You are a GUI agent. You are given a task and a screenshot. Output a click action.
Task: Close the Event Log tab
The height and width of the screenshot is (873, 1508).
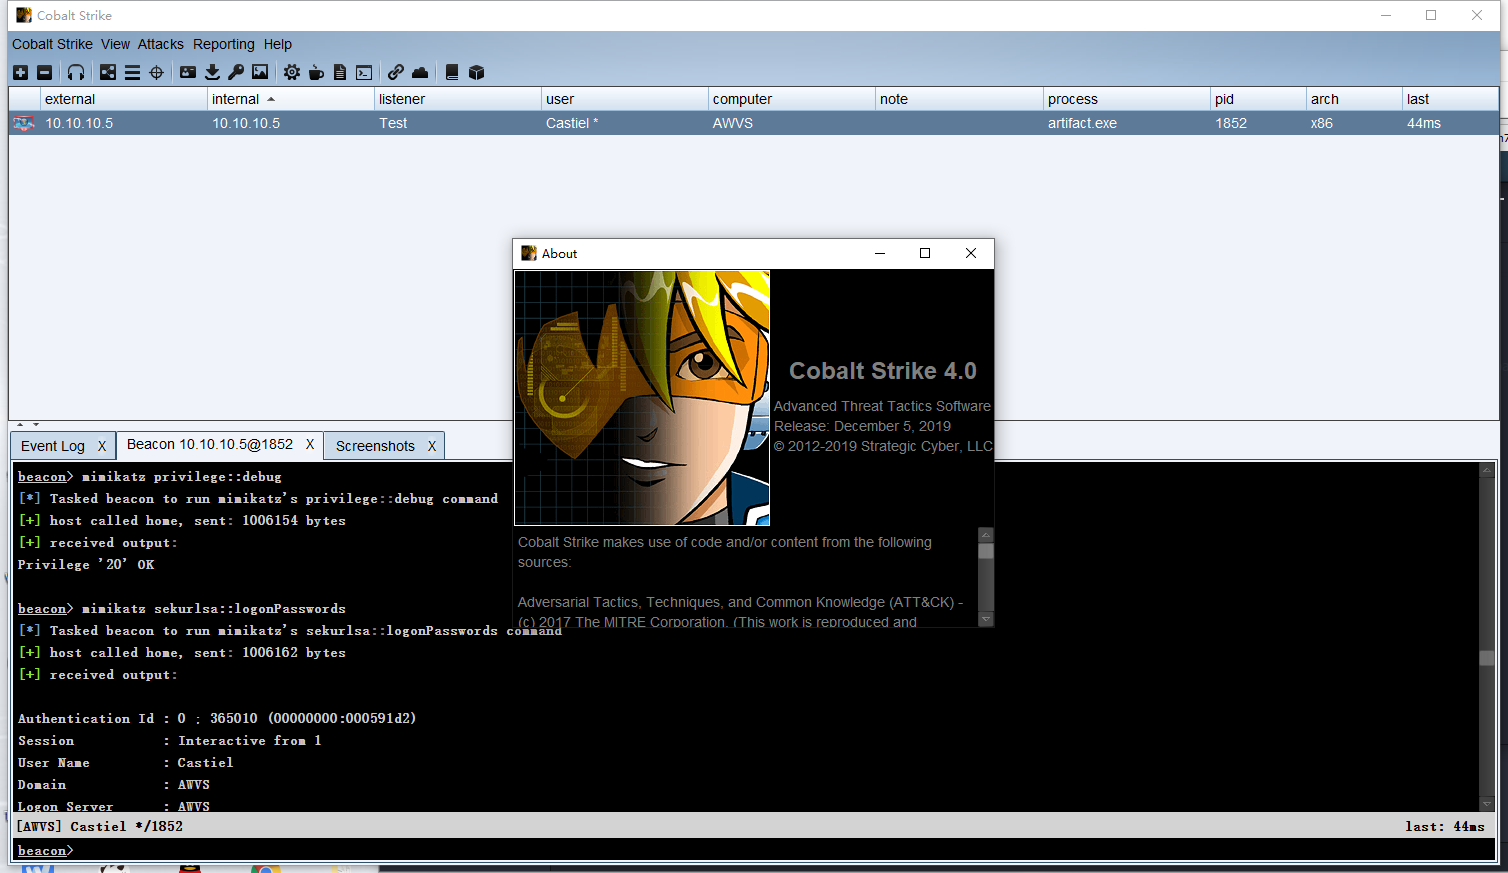click(102, 446)
